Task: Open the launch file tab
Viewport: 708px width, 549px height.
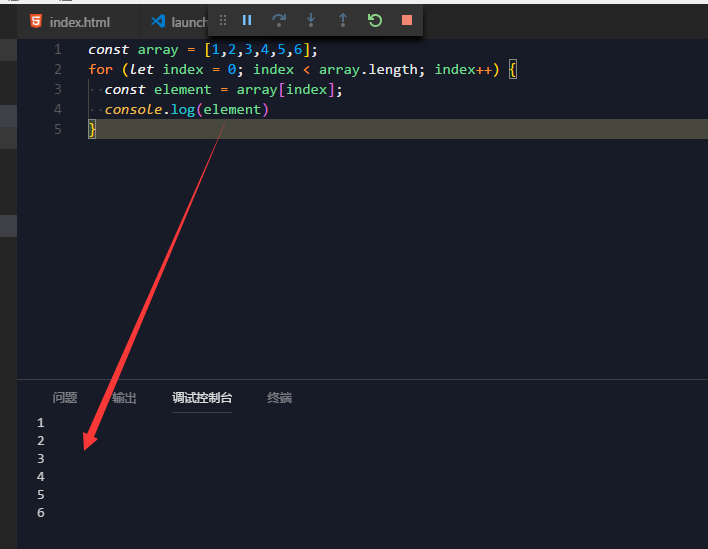Action: 179,22
